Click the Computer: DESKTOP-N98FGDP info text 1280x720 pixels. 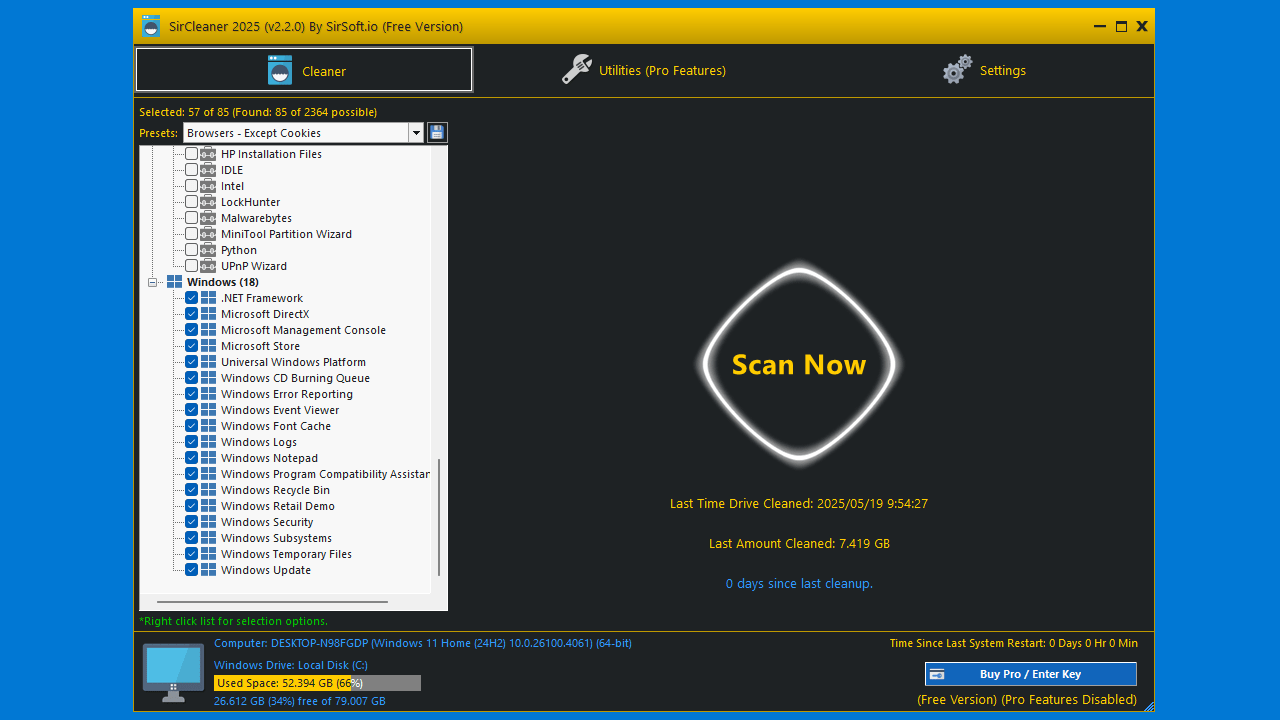[x=423, y=643]
